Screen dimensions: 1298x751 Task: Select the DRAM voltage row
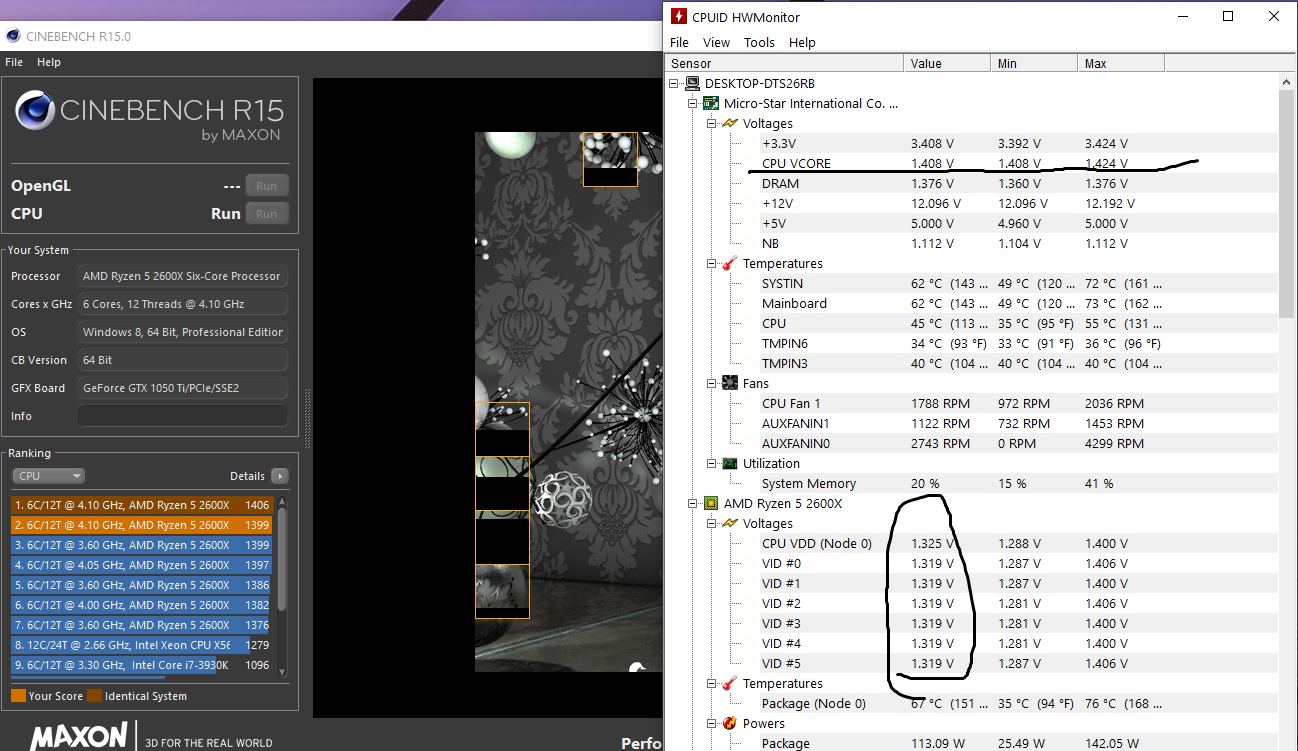[x=972, y=183]
